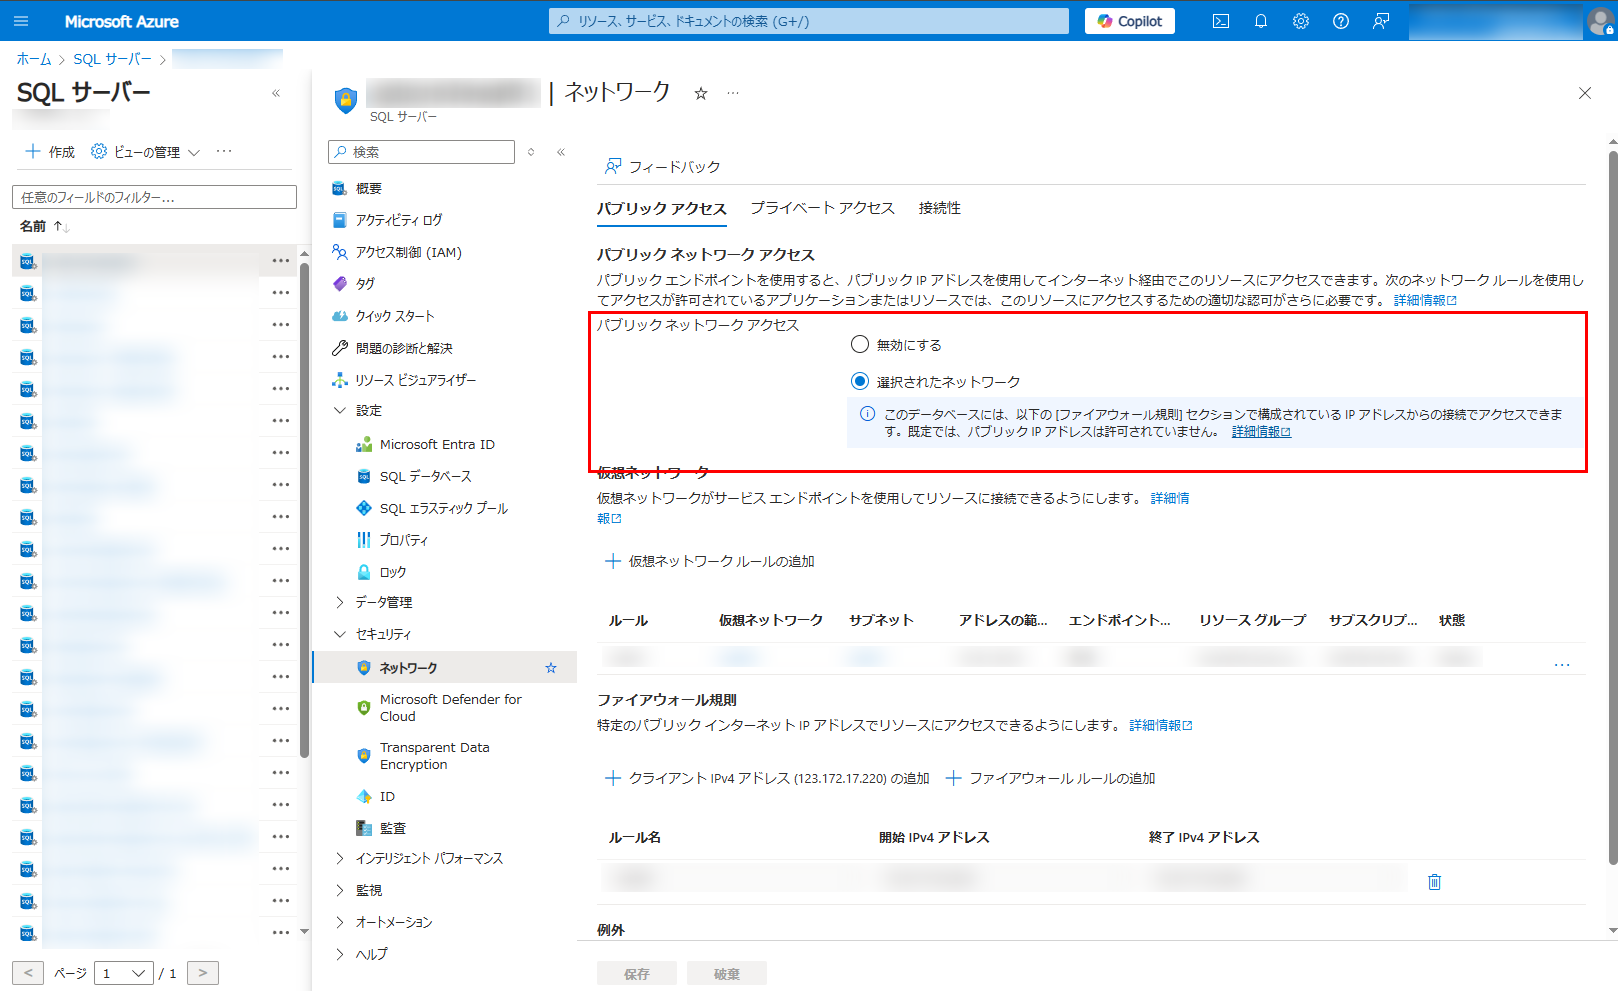1618x991 pixels.
Task: Add client IPv4 address 123.172.17.220
Action: click(x=768, y=778)
